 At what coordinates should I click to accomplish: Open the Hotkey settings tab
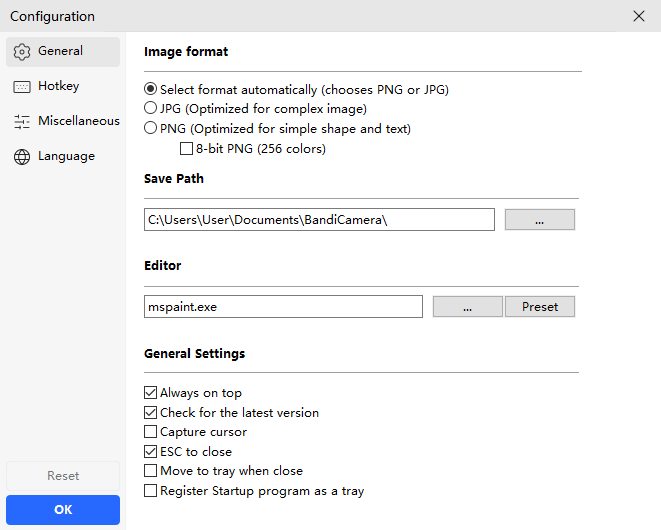[58, 87]
